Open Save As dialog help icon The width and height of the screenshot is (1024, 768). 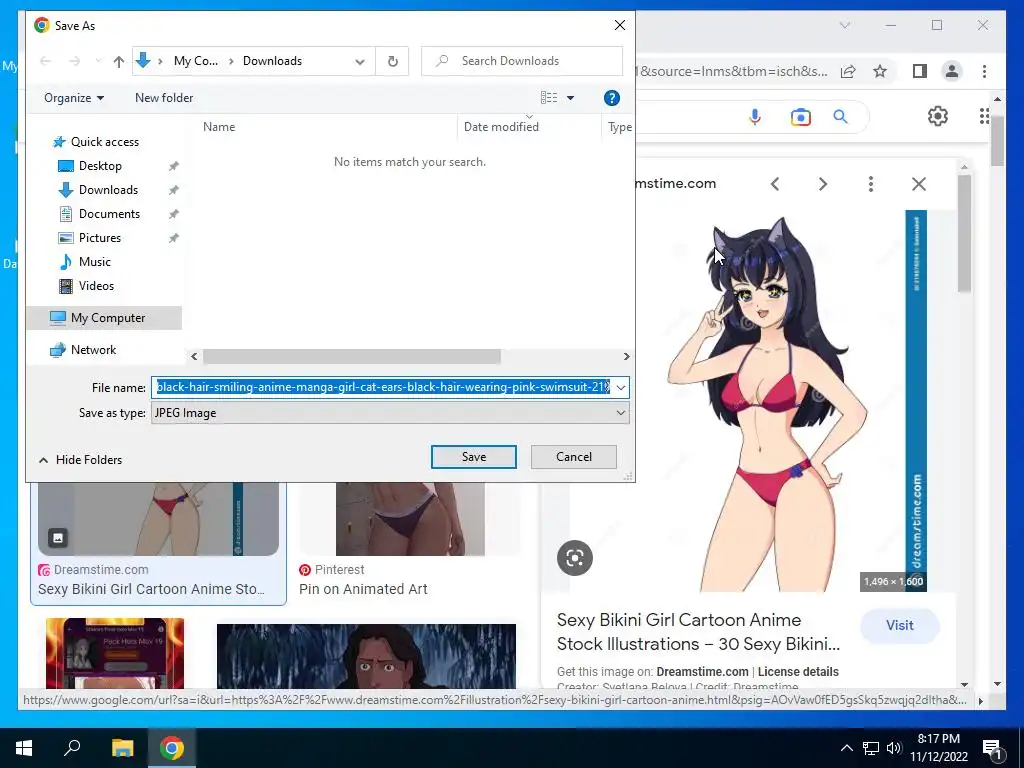(611, 98)
